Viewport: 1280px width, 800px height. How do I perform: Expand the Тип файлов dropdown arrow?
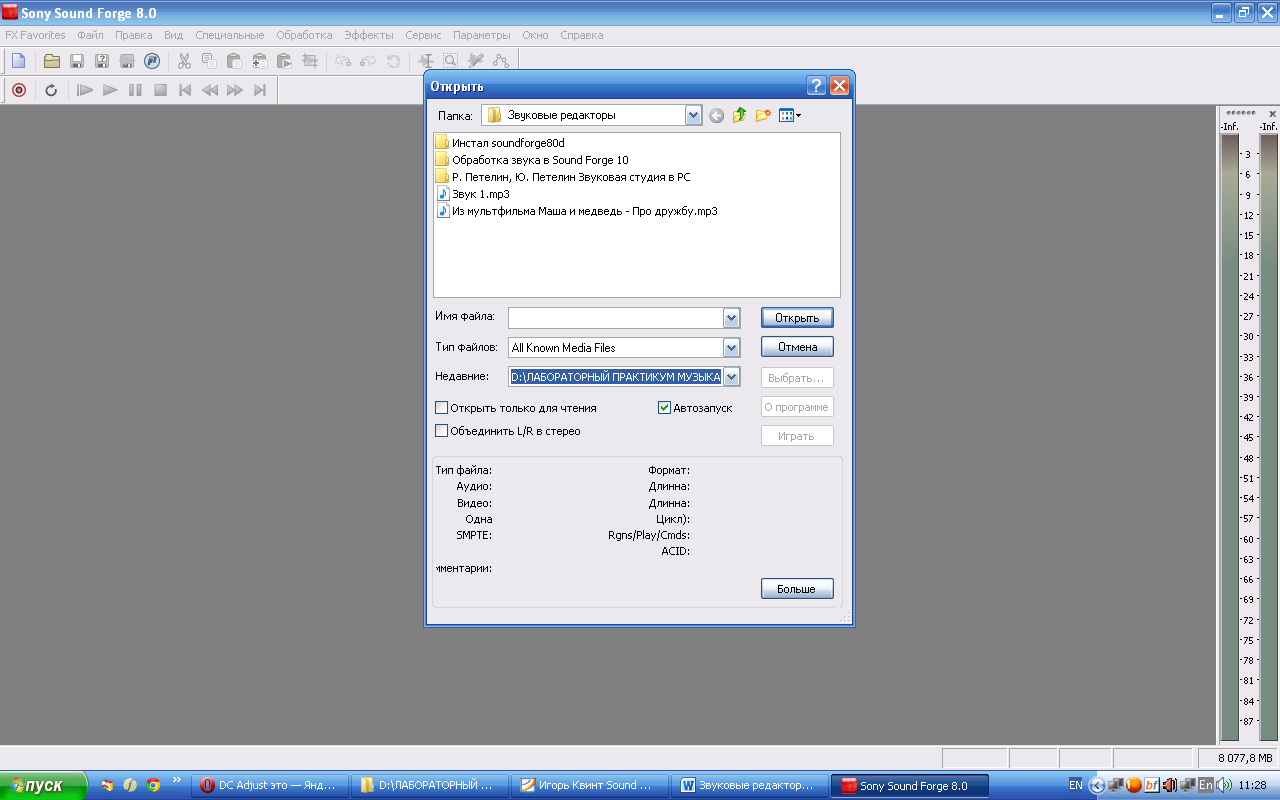click(731, 348)
